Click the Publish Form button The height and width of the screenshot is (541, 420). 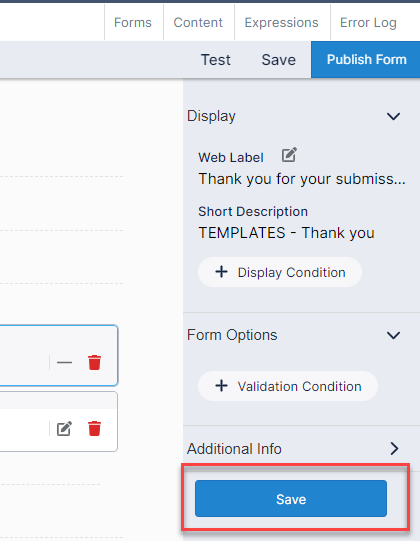click(366, 59)
